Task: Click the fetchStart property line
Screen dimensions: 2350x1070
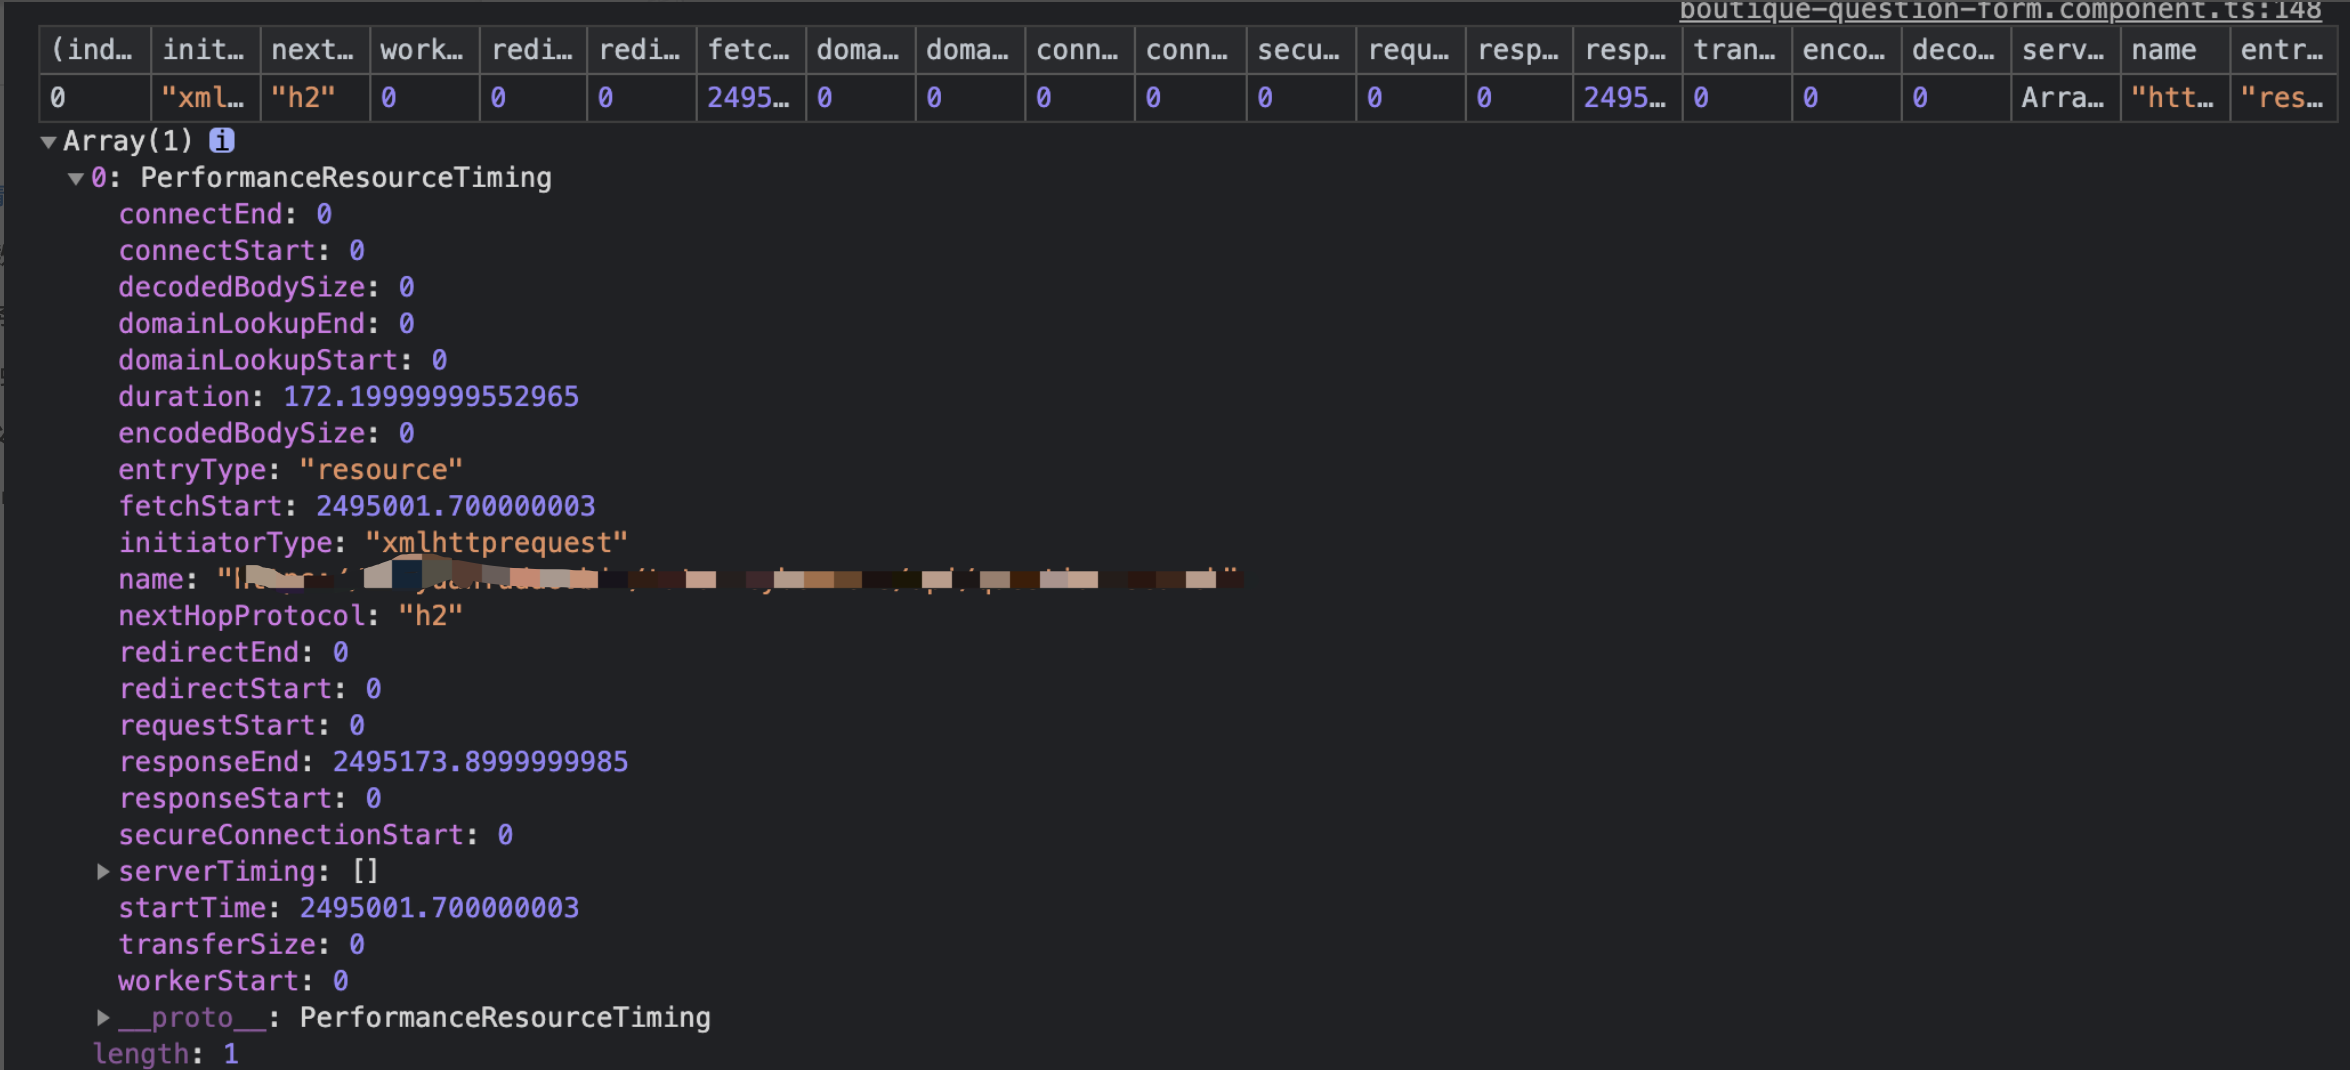Action: 356,506
